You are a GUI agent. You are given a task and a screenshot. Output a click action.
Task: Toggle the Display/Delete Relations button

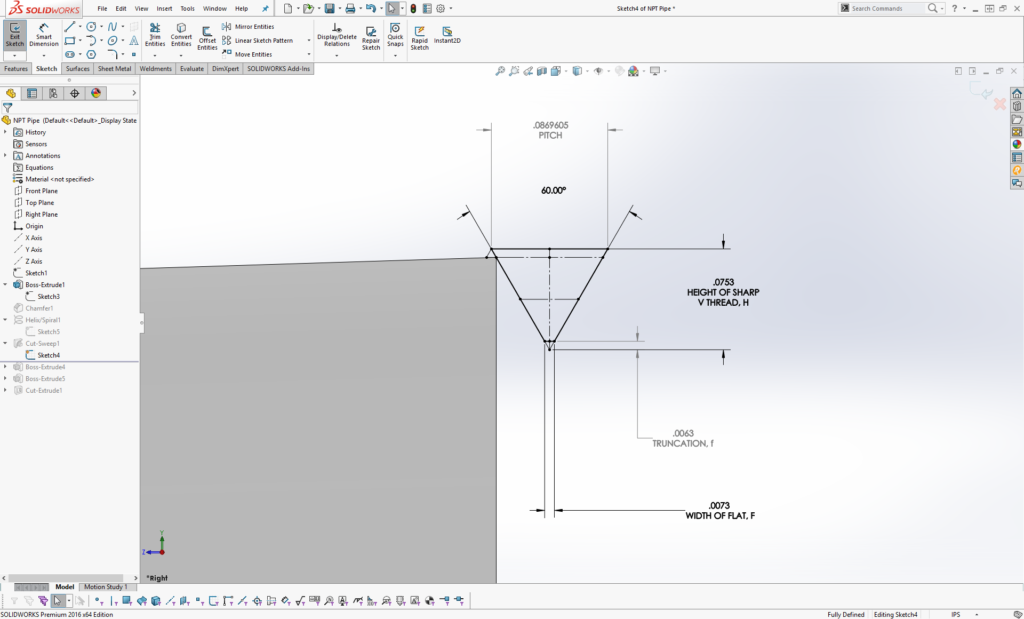(x=337, y=35)
